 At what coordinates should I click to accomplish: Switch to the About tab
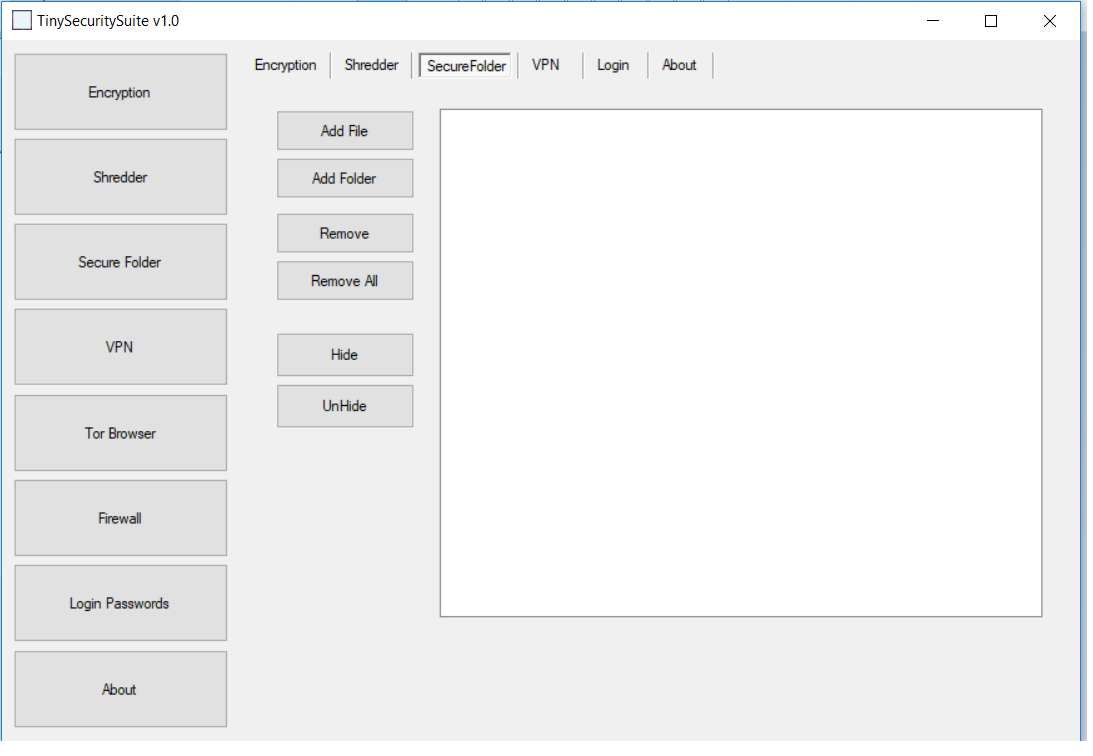[x=679, y=65]
